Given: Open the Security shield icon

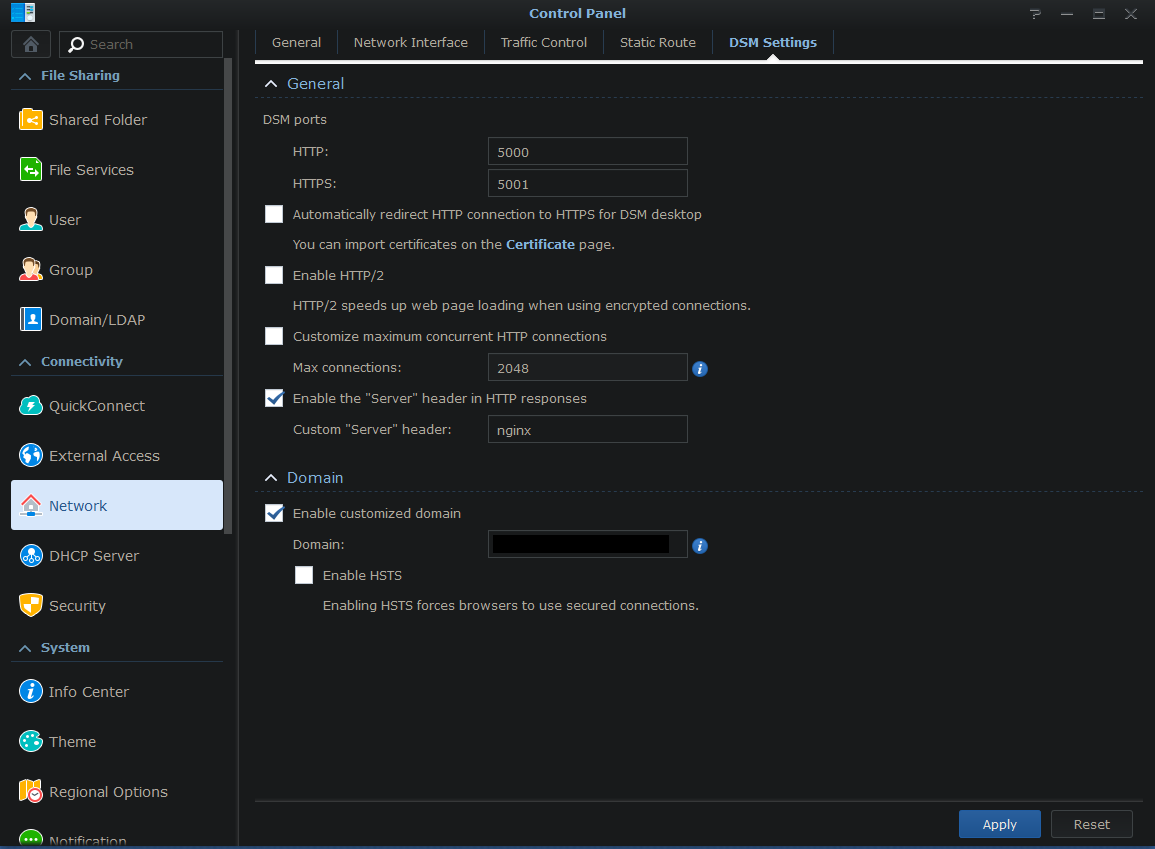Looking at the screenshot, I should pos(31,606).
